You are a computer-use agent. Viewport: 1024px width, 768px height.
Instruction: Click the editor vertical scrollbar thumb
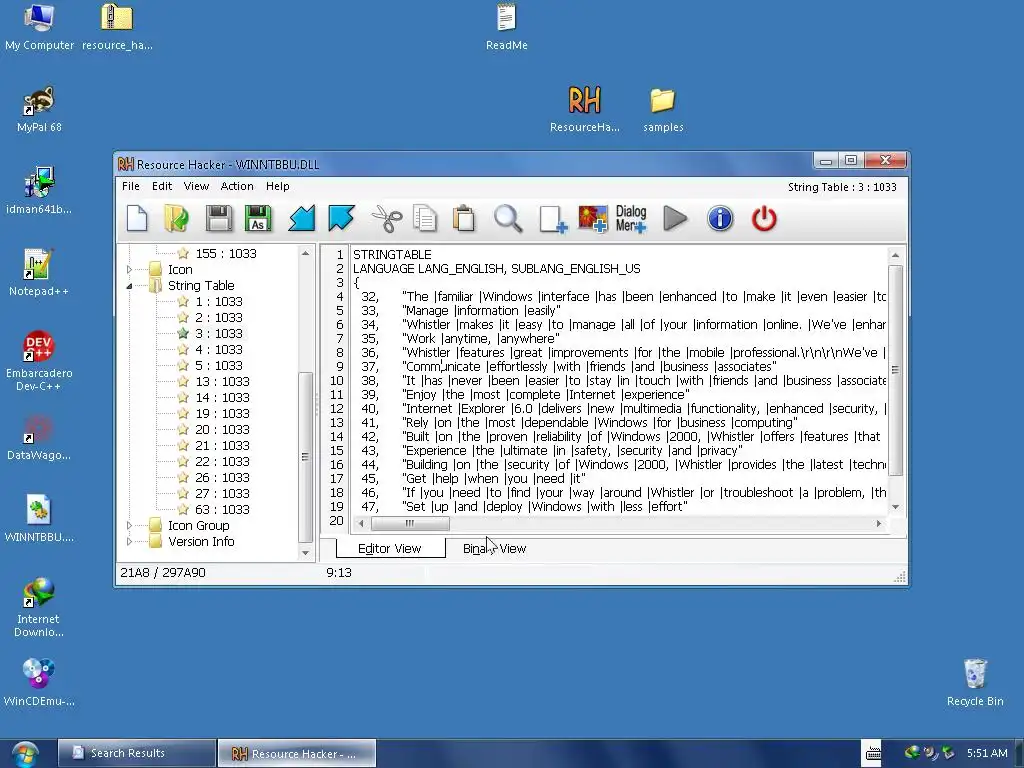tap(895, 370)
